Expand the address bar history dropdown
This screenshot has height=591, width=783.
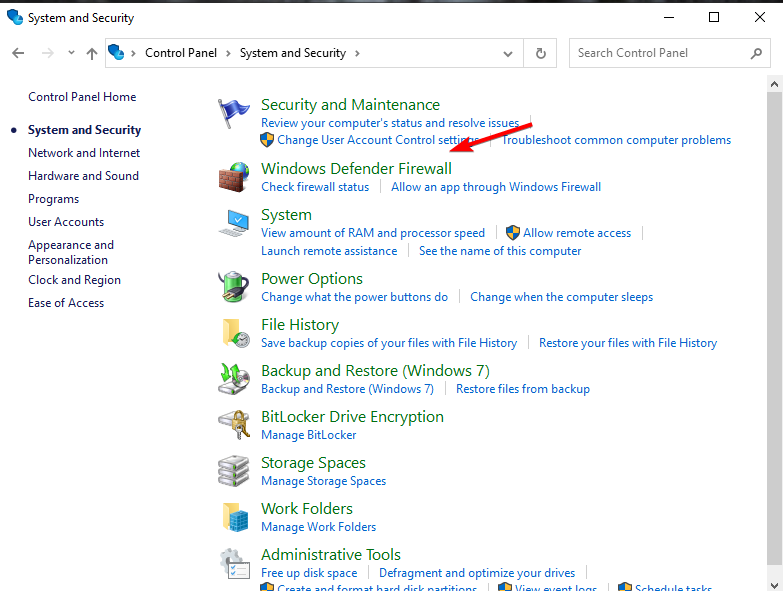[508, 53]
